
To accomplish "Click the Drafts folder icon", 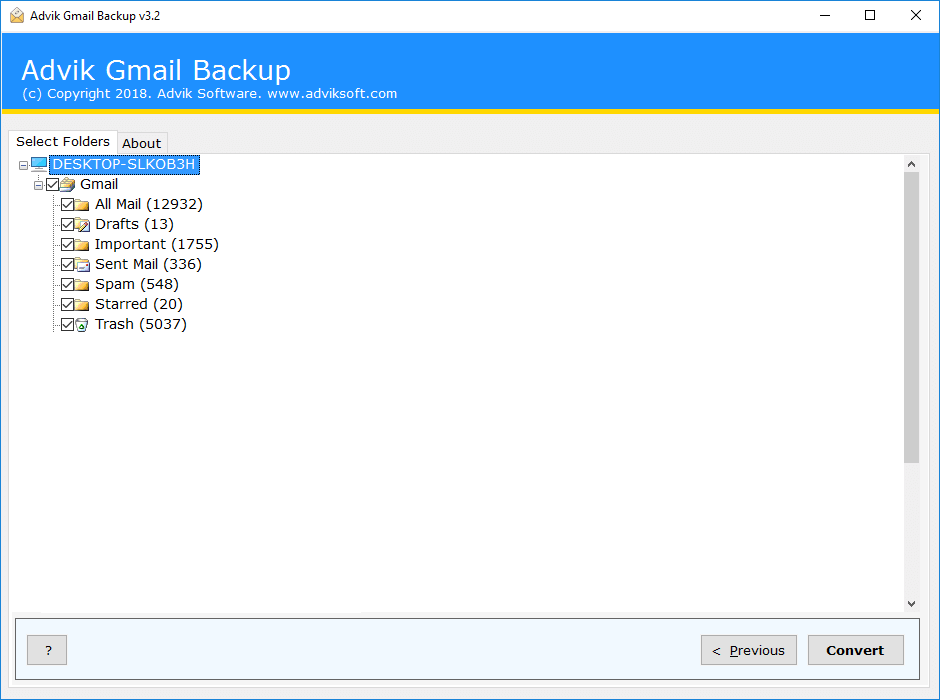I will [82, 225].
